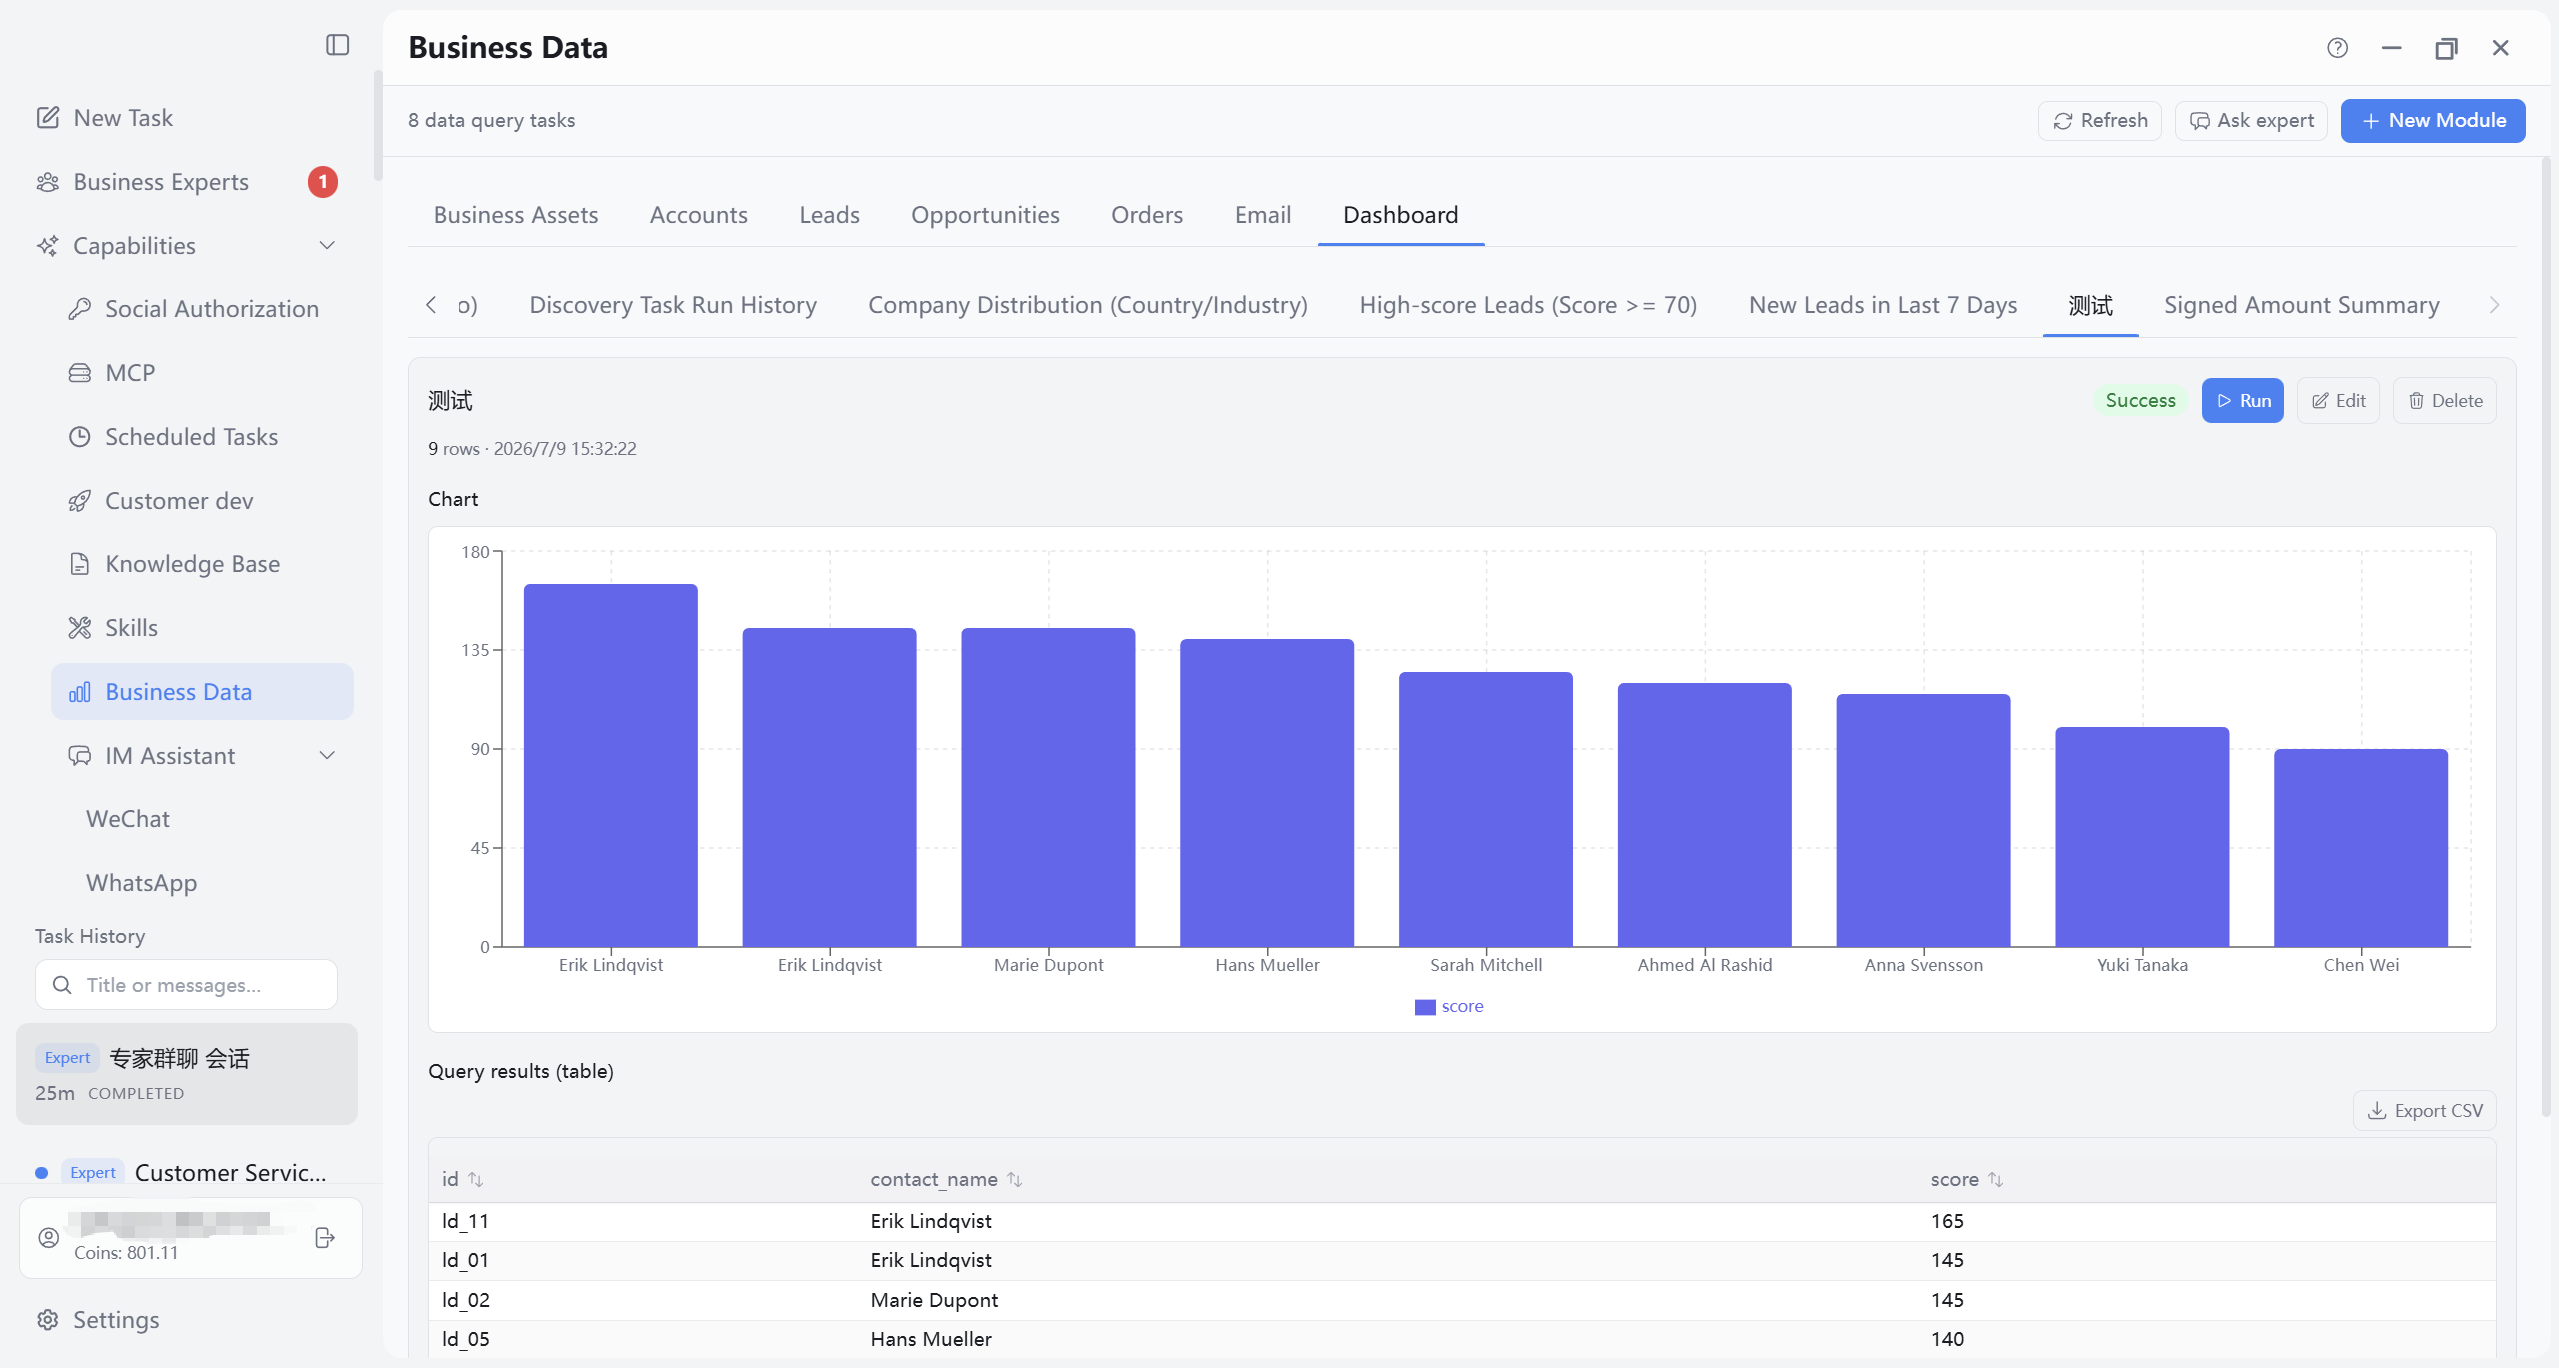
Task: Run the 测试 query
Action: [x=2242, y=401]
